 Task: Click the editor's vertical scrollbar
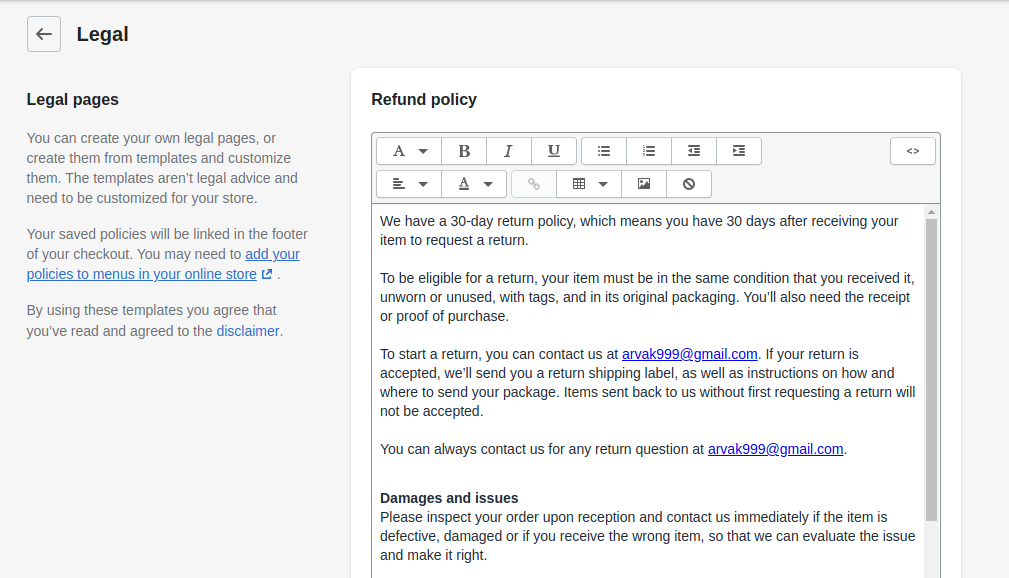(931, 370)
